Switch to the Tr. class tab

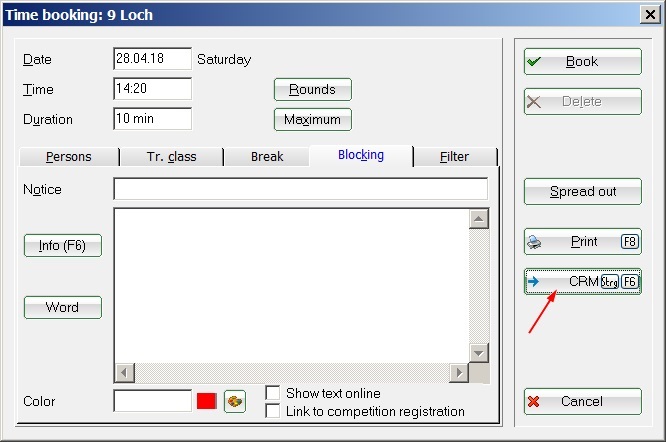point(172,157)
